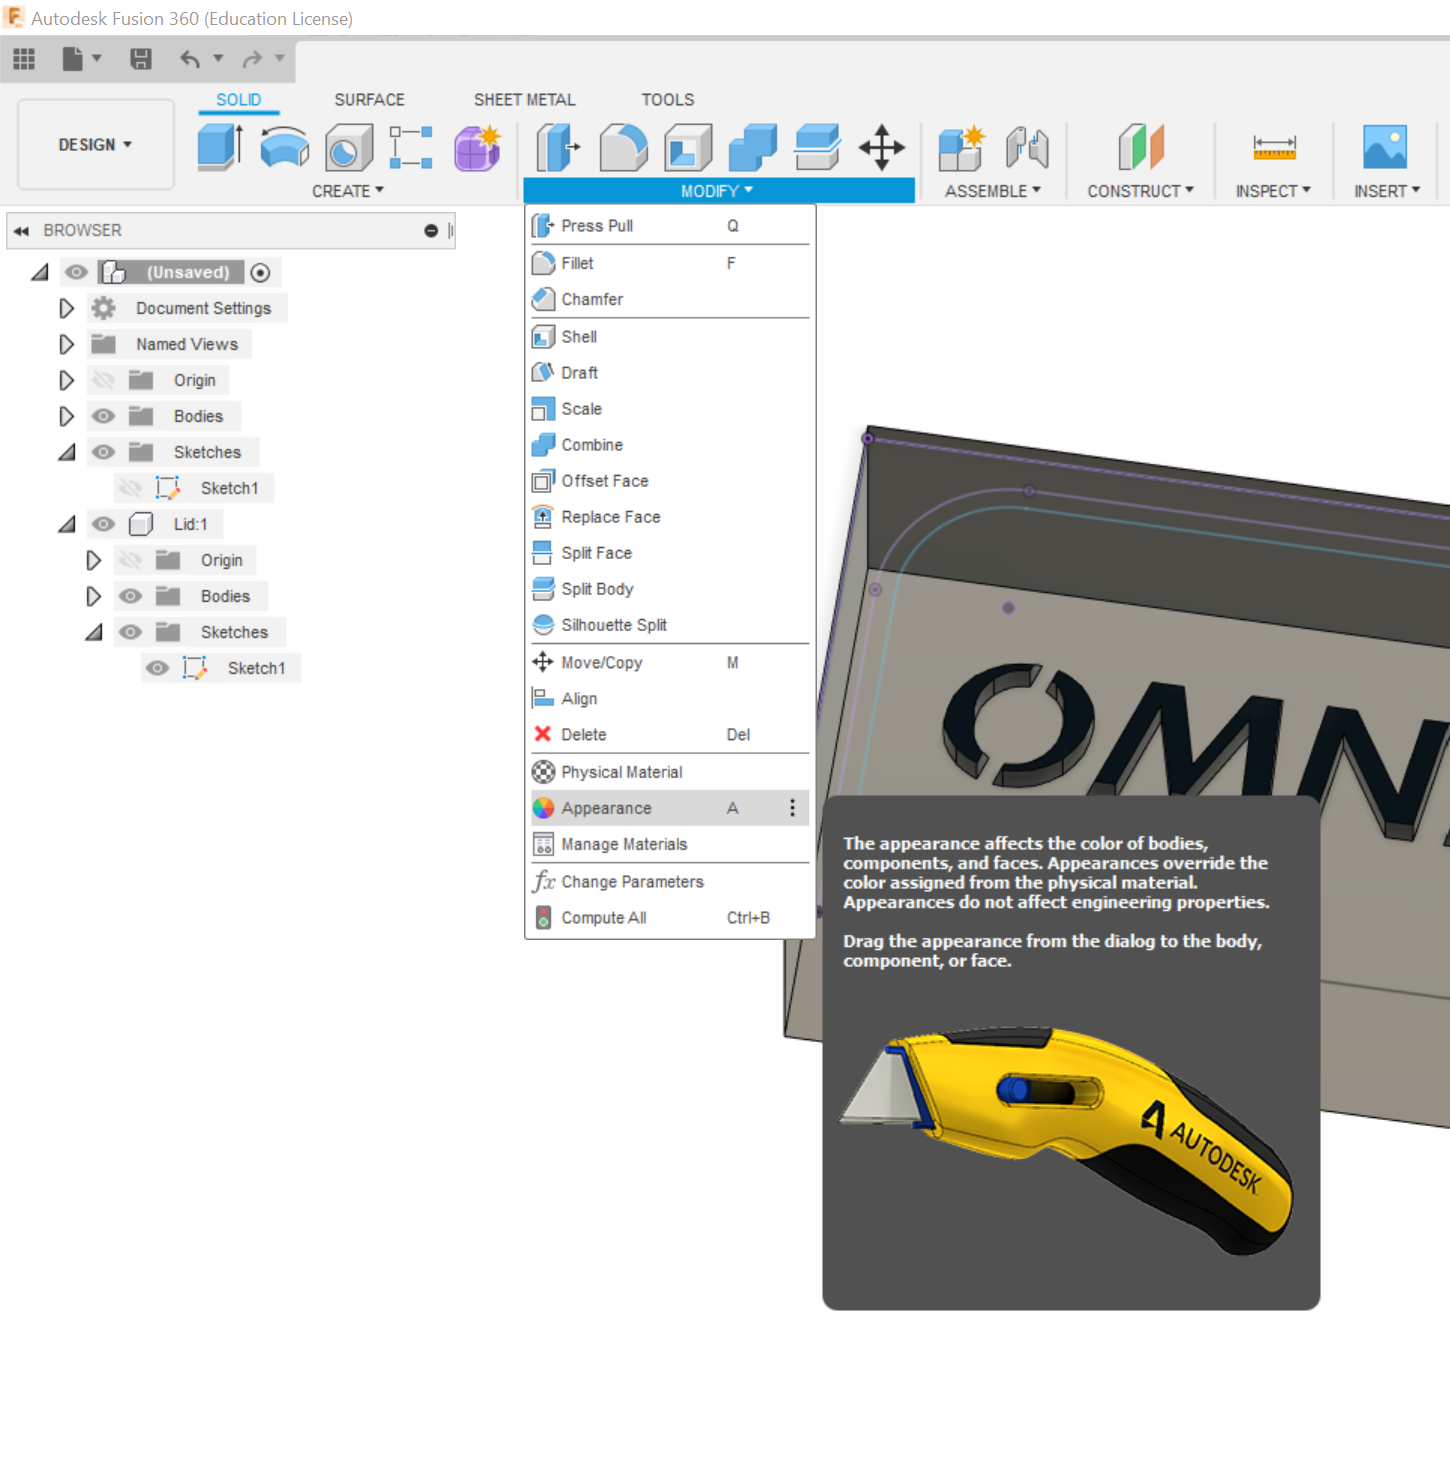This screenshot has height=1468, width=1450.
Task: Choose Compute All from the Modify menu
Action: click(x=670, y=918)
